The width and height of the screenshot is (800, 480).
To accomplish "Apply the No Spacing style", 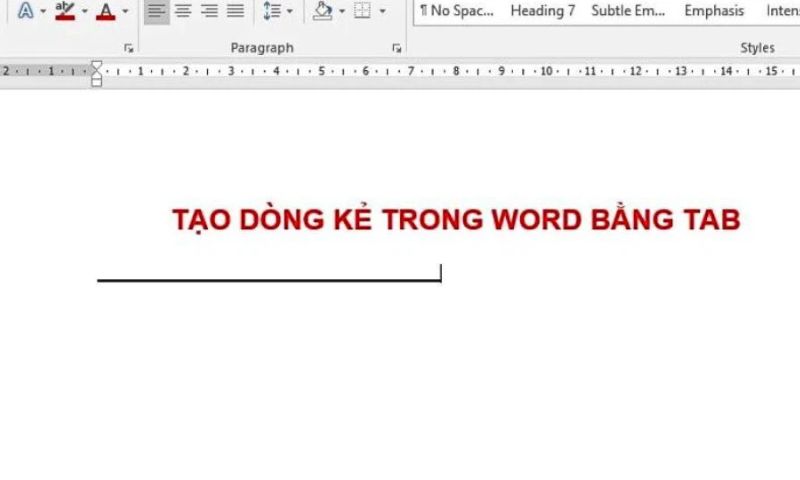I will tap(457, 11).
